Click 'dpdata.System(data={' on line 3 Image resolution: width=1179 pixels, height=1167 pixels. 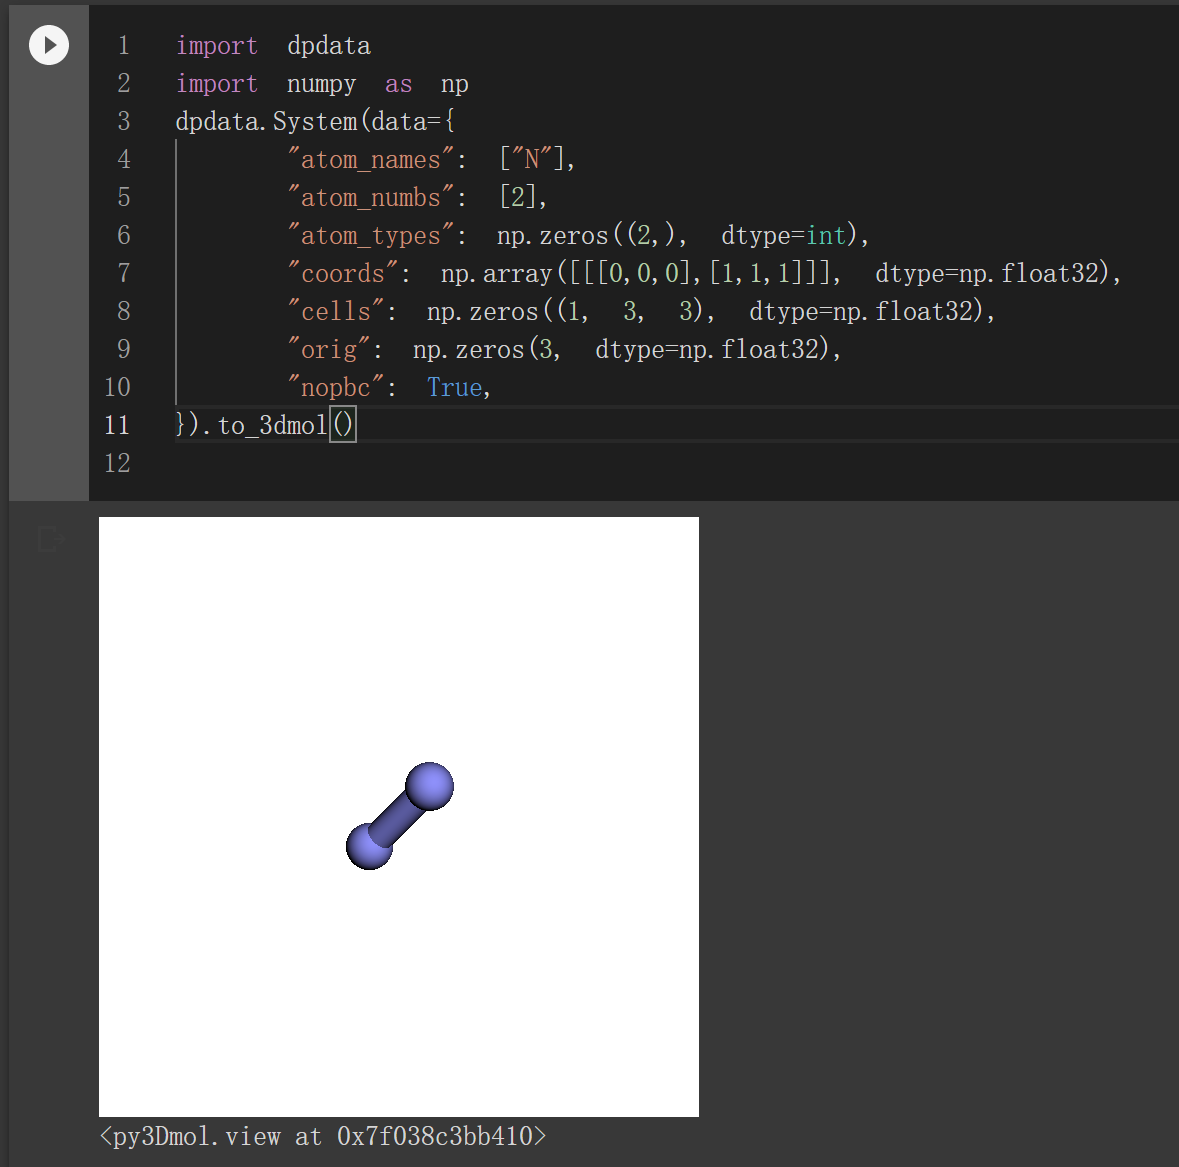(x=315, y=121)
